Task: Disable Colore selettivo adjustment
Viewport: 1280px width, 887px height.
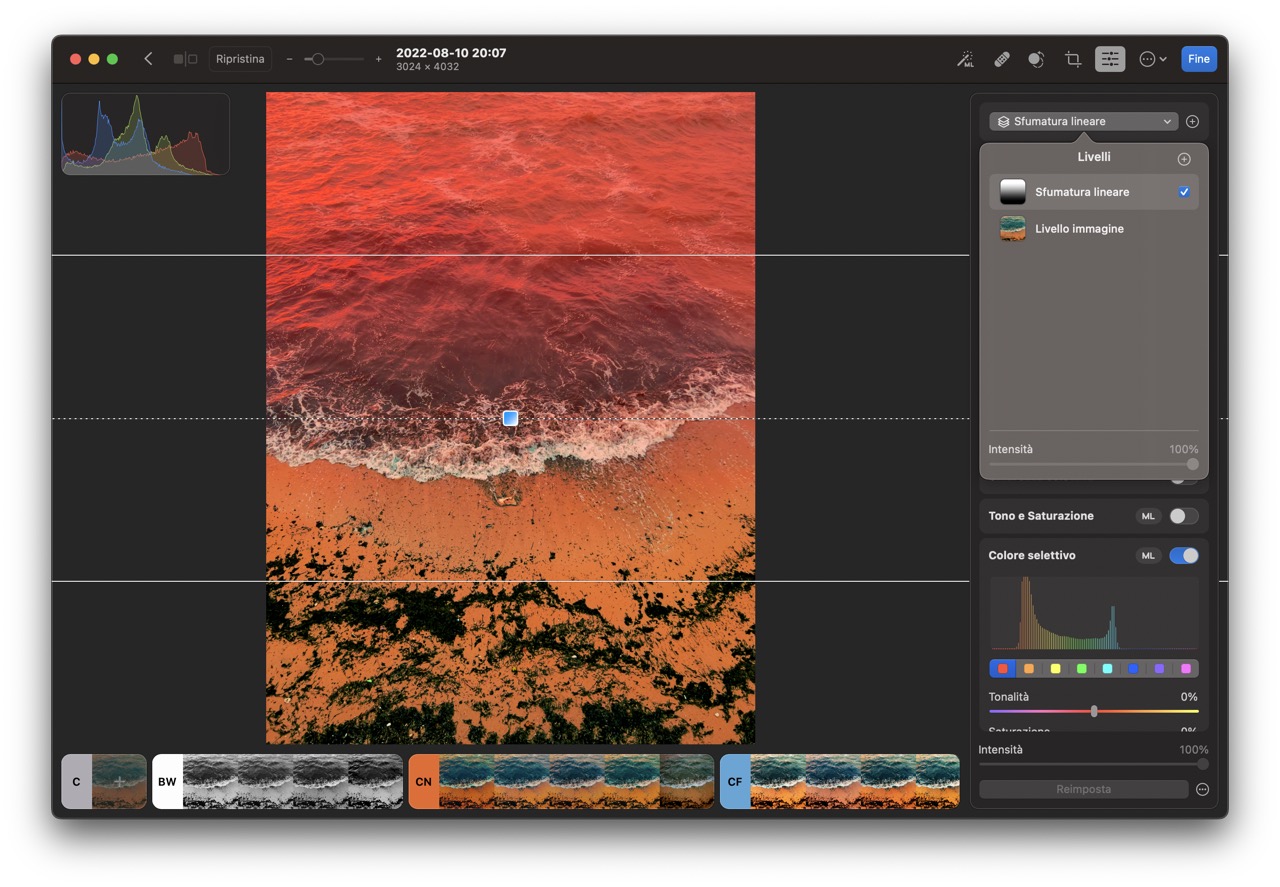Action: pyautogui.click(x=1184, y=555)
